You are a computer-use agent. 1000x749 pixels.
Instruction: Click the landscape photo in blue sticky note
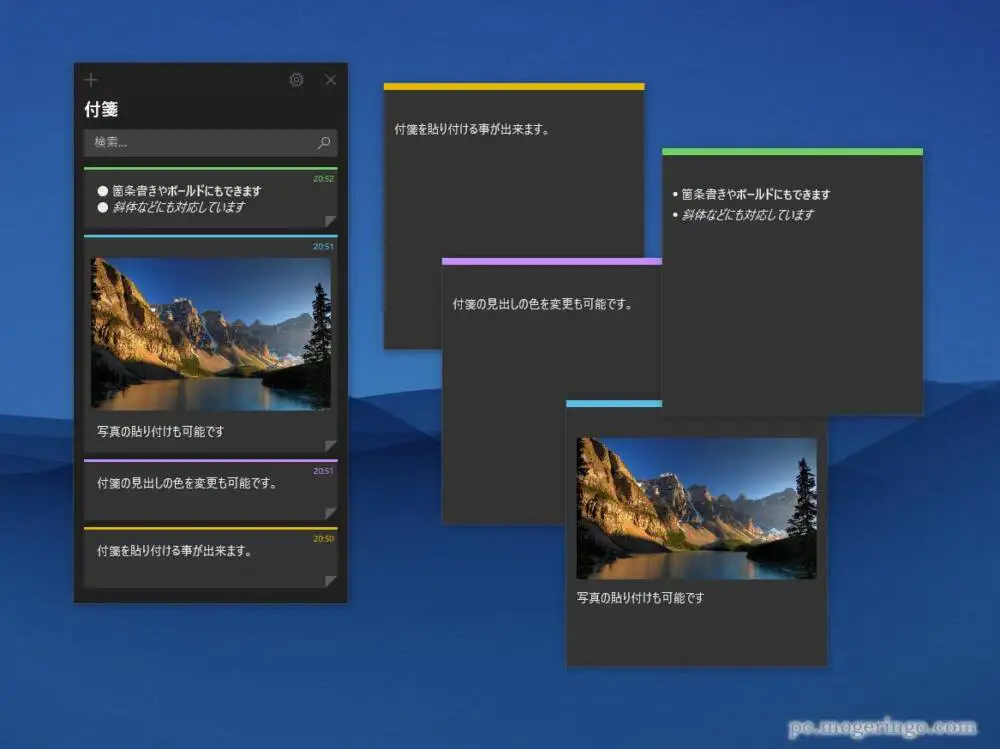(696, 508)
